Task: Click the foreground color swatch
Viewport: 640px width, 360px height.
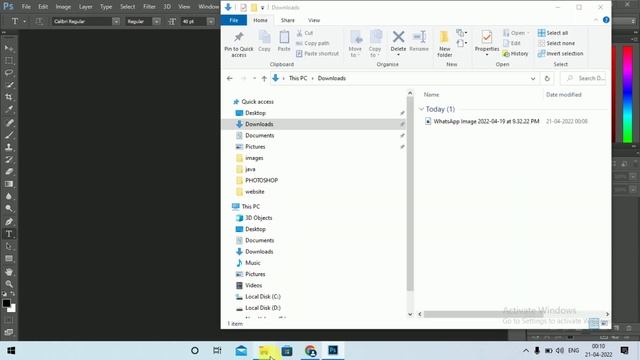Action: 6,303
